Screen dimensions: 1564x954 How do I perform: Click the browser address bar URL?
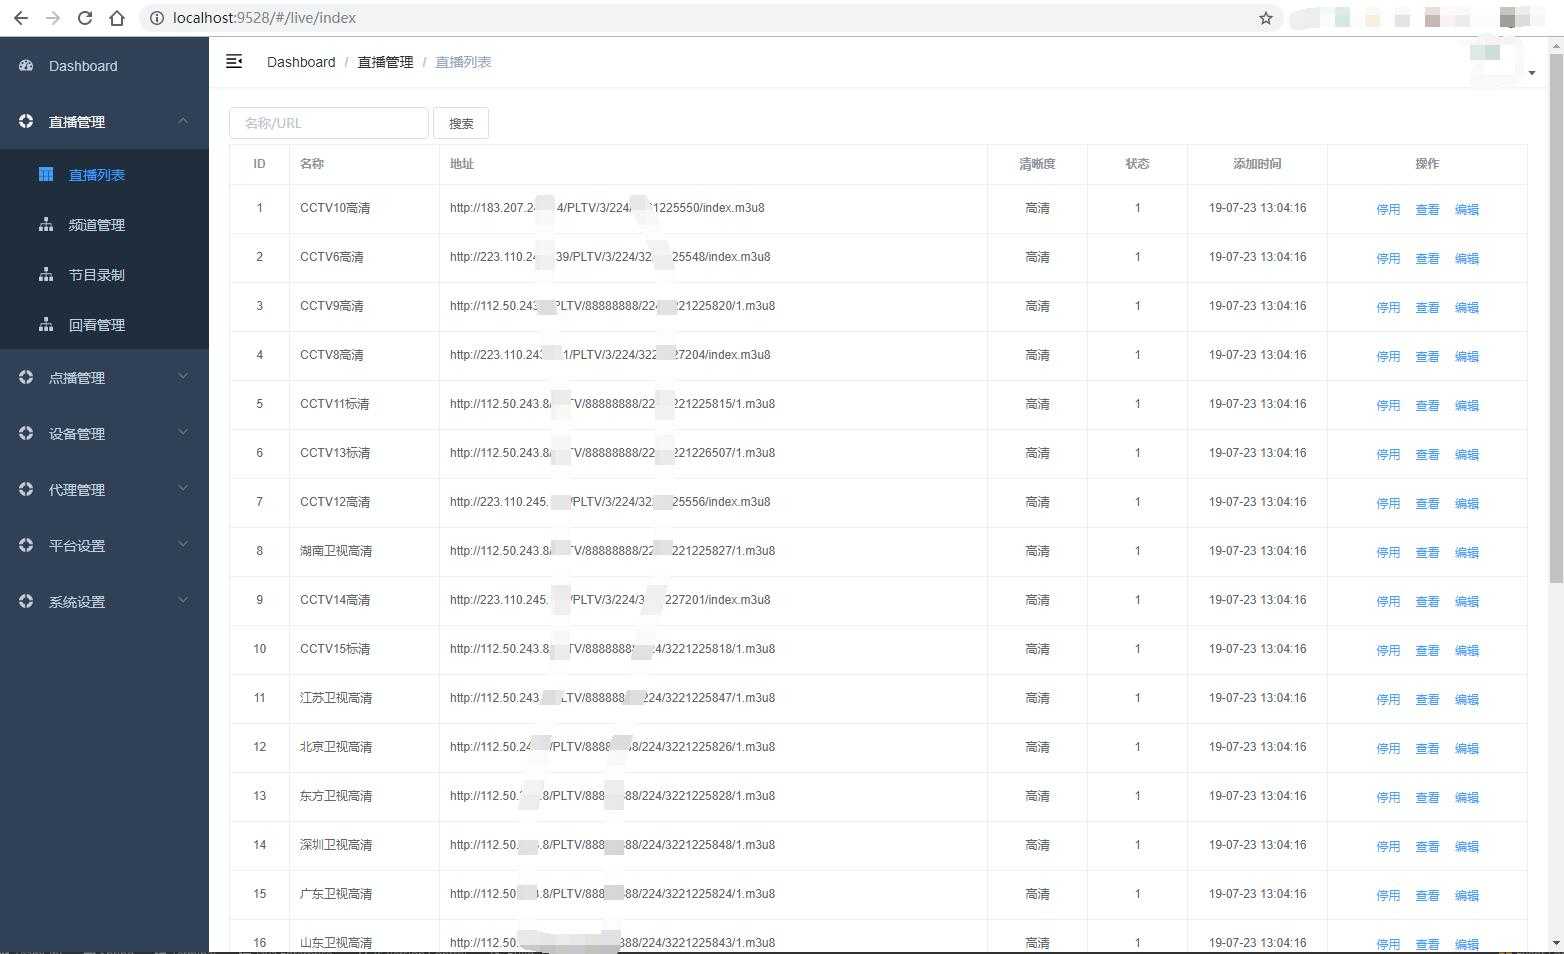(x=264, y=18)
